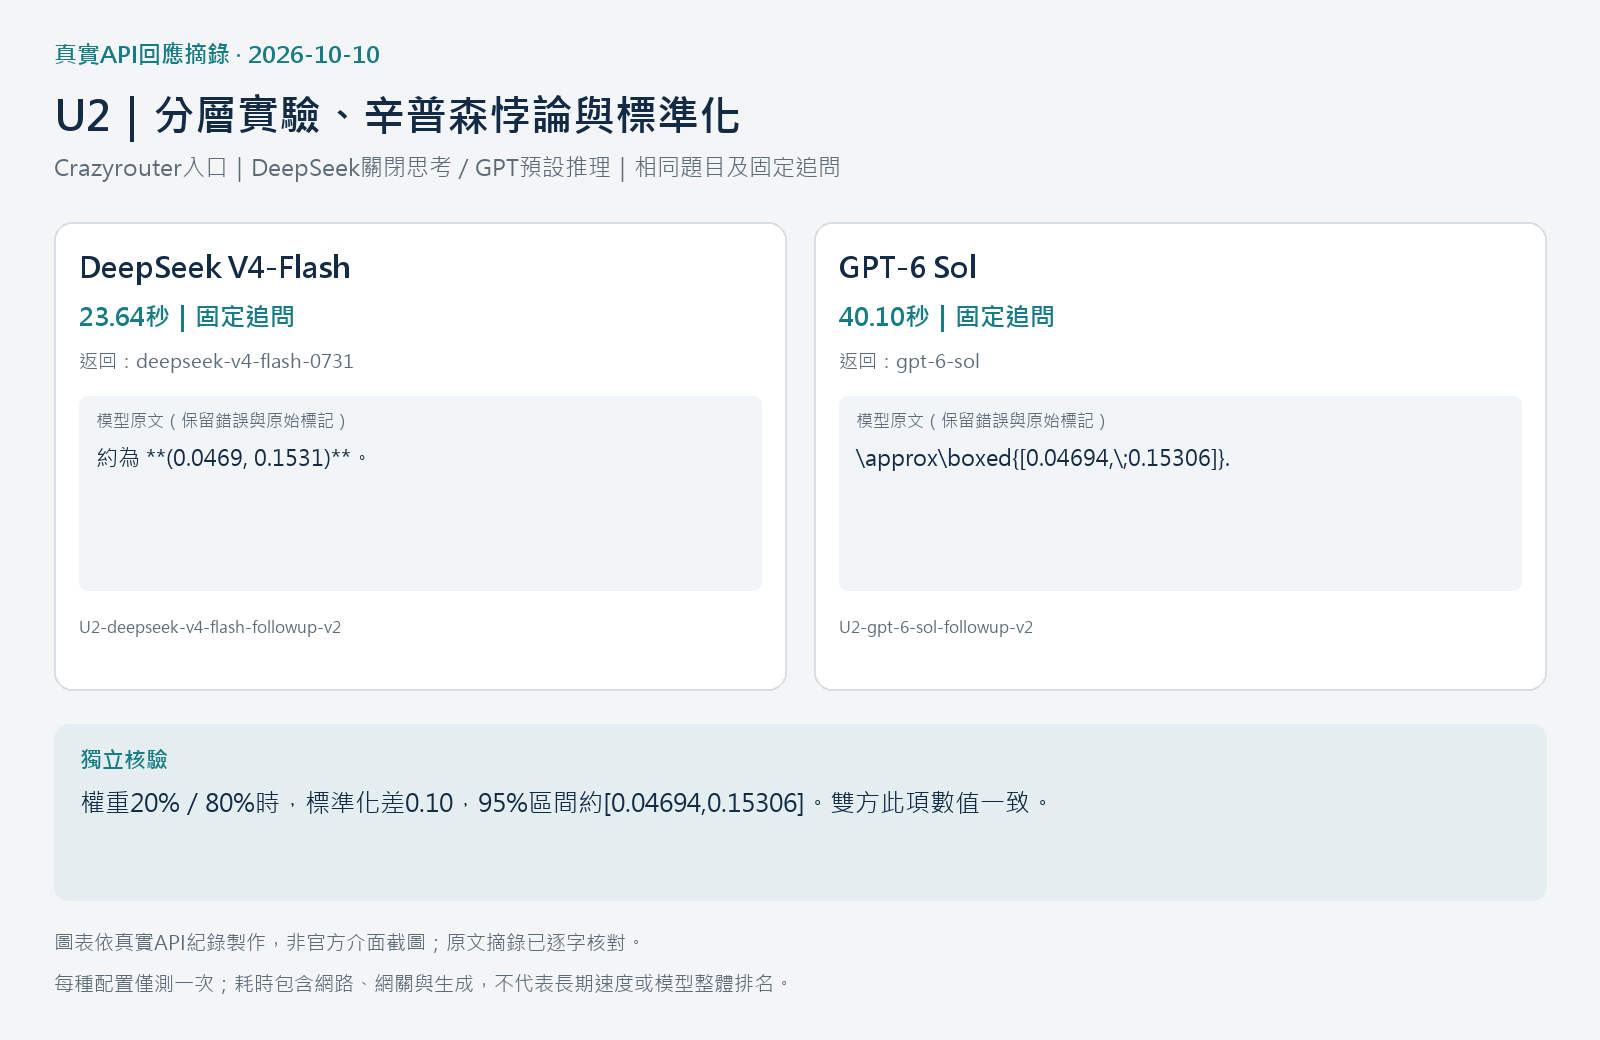Click the subtitle line starting with 'Crazyrouter入口'
Screen dimensions: 1600x1040
(447, 168)
